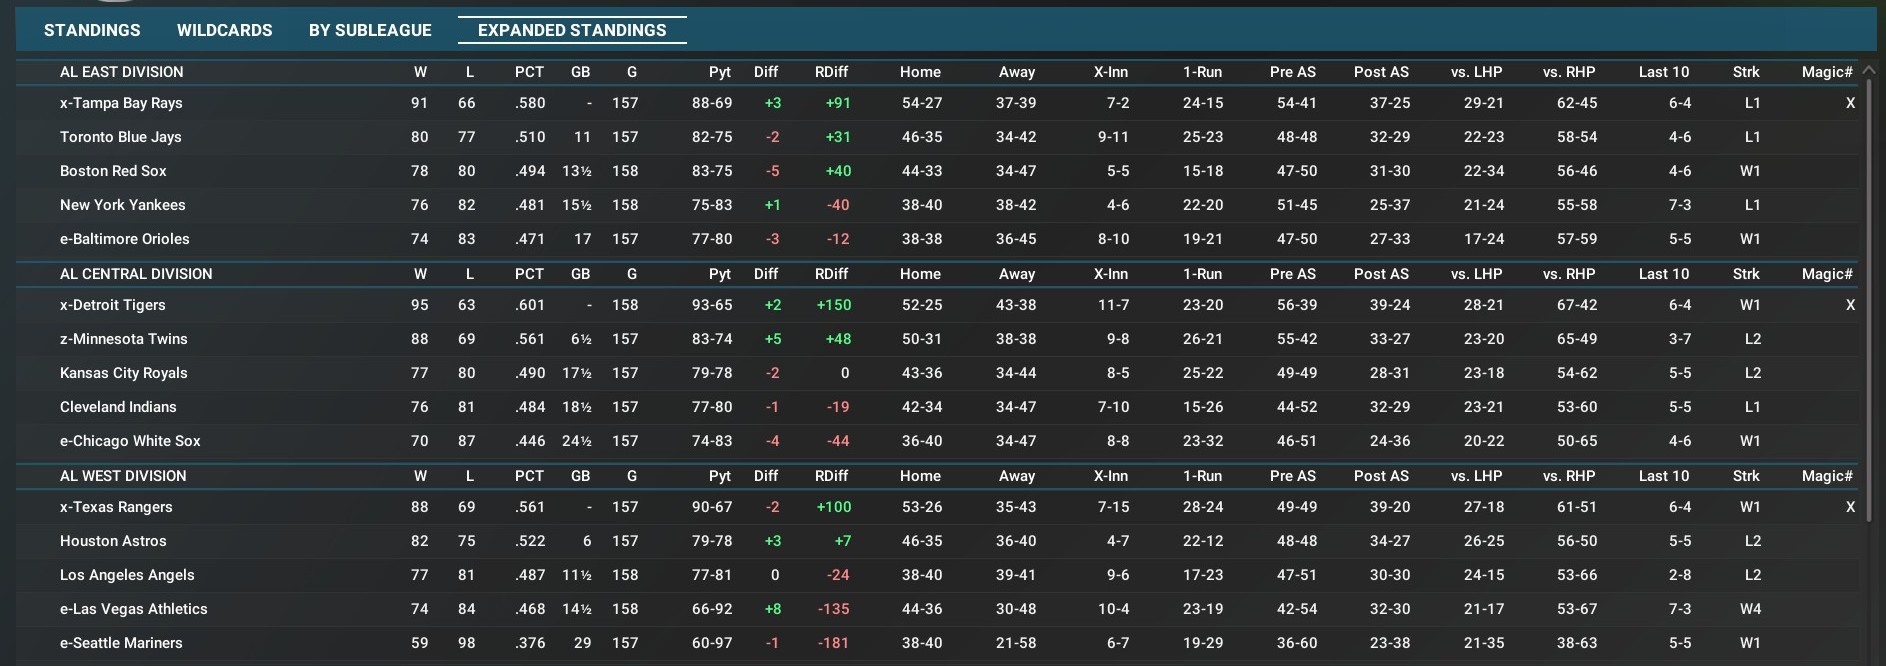Click the Expanded Standings tab
This screenshot has height=666, width=1886.
coord(572,30)
